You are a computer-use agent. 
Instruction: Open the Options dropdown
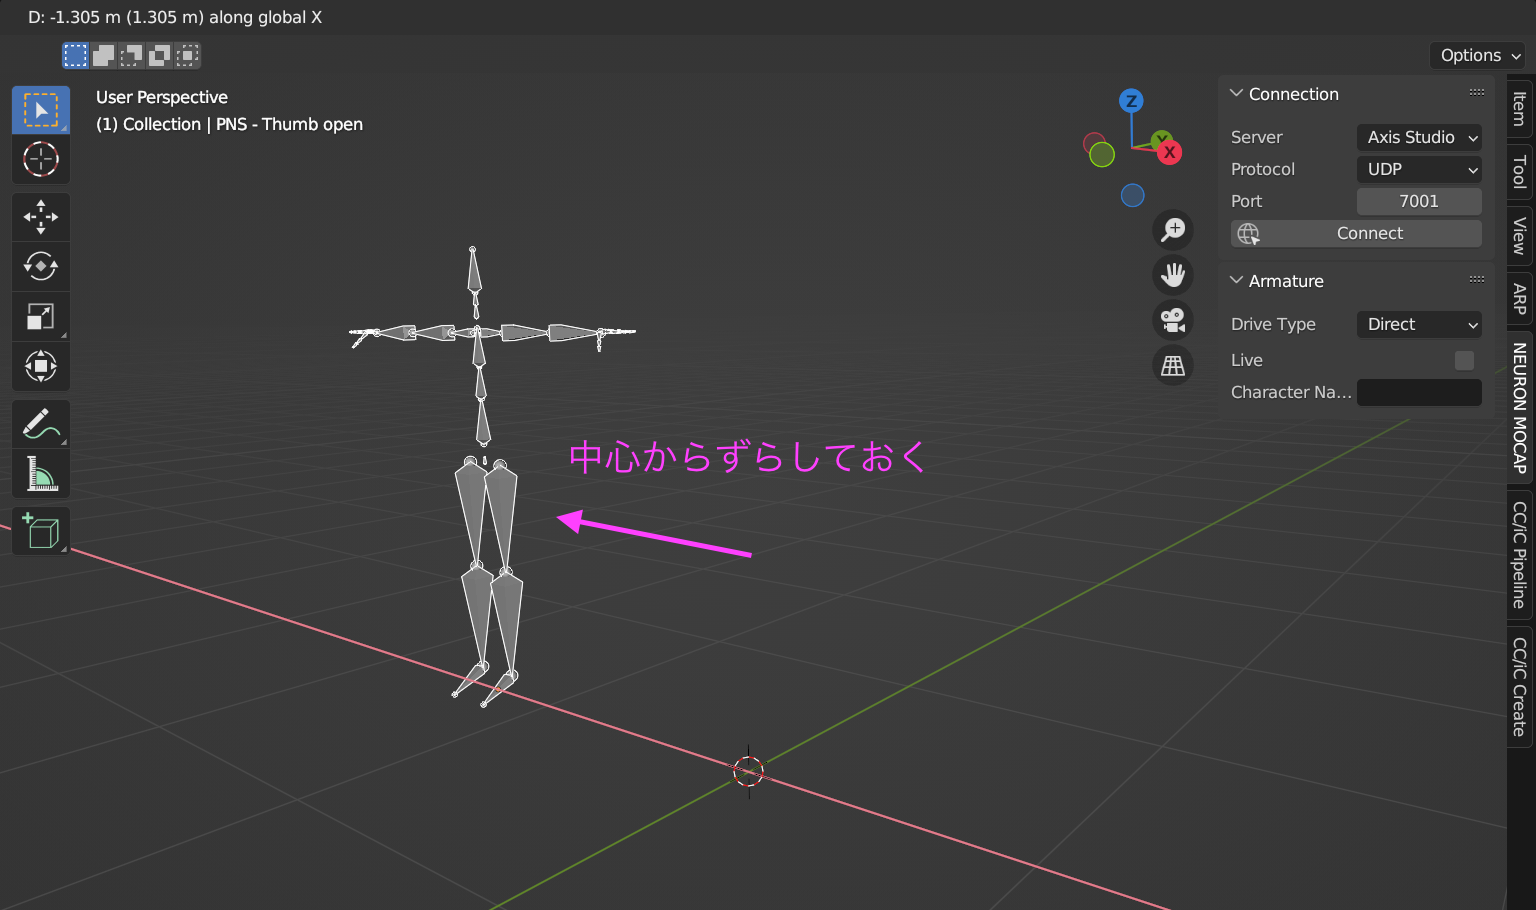(x=1480, y=55)
